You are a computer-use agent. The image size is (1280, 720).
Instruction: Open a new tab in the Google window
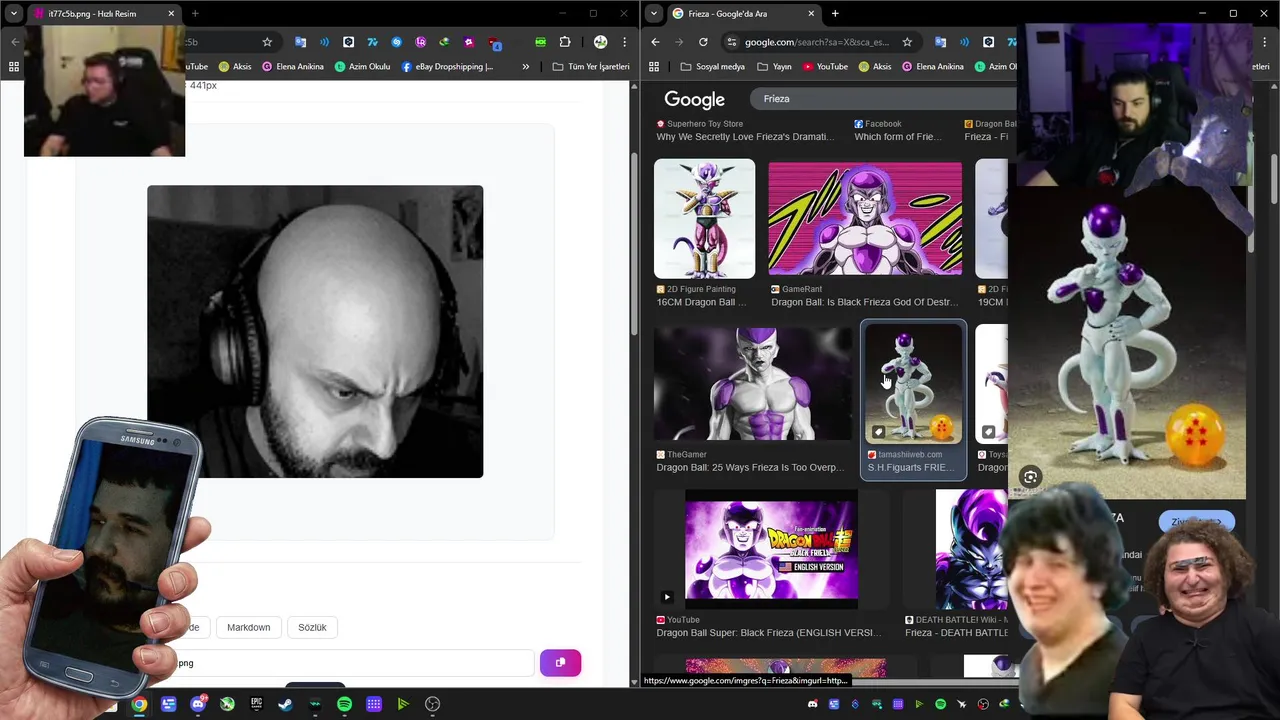point(835,13)
